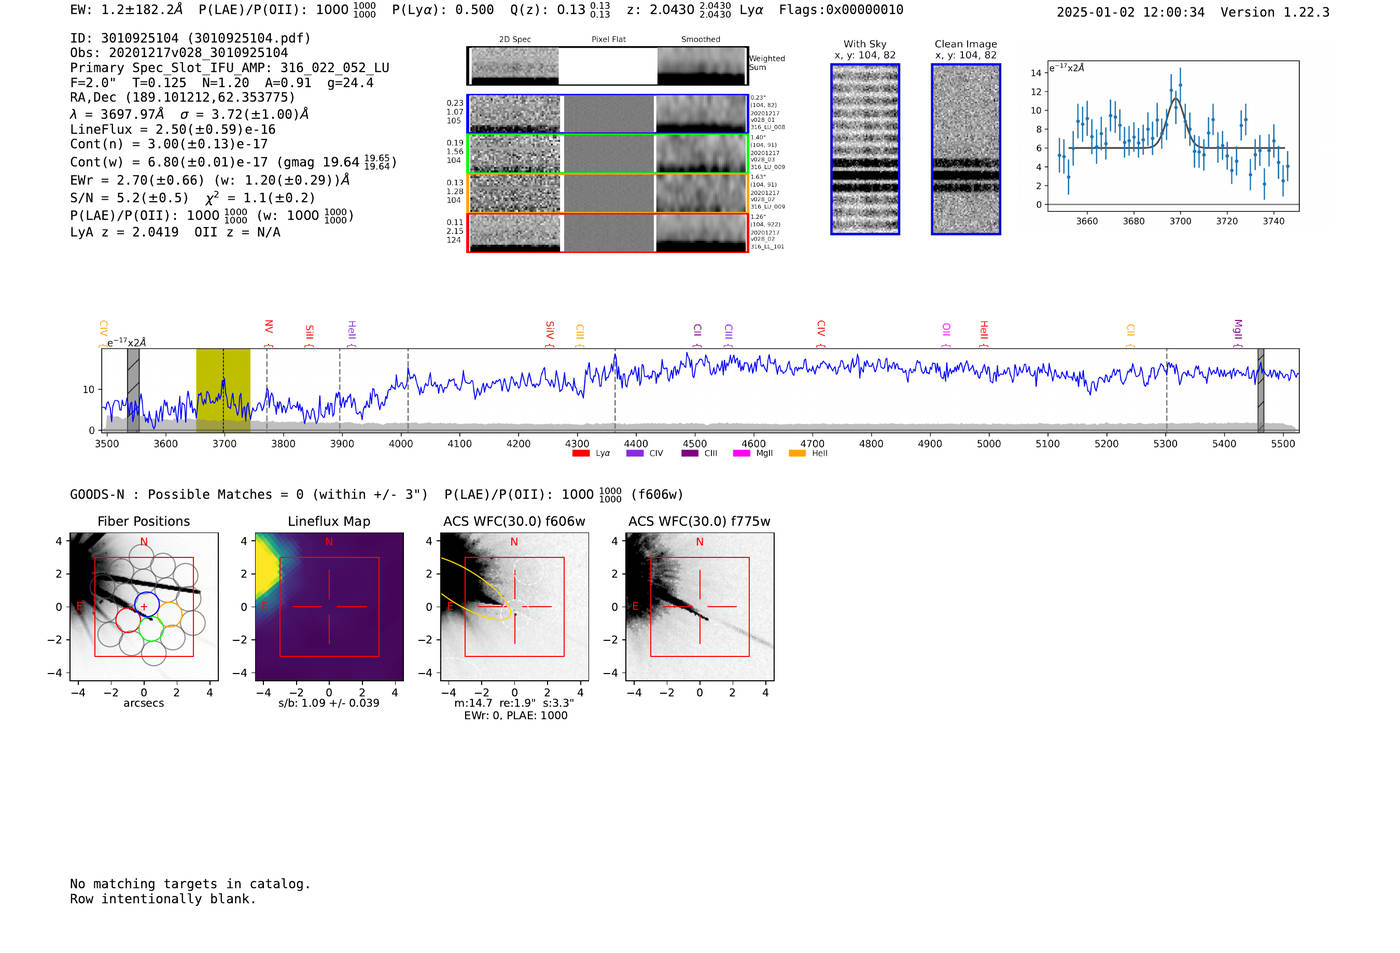
Task: Click the hatched gray band near 5460 Å
Action: [1261, 390]
